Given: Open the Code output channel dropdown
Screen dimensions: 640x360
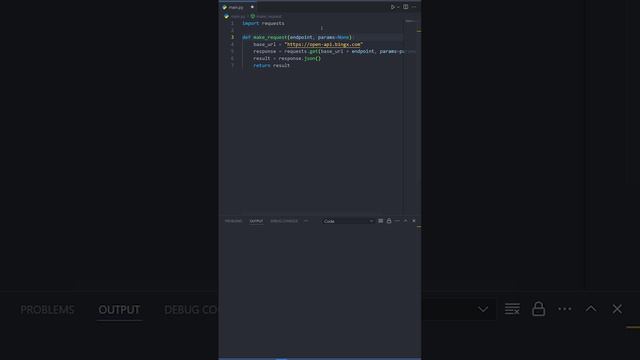Looking at the screenshot, I should point(348,221).
